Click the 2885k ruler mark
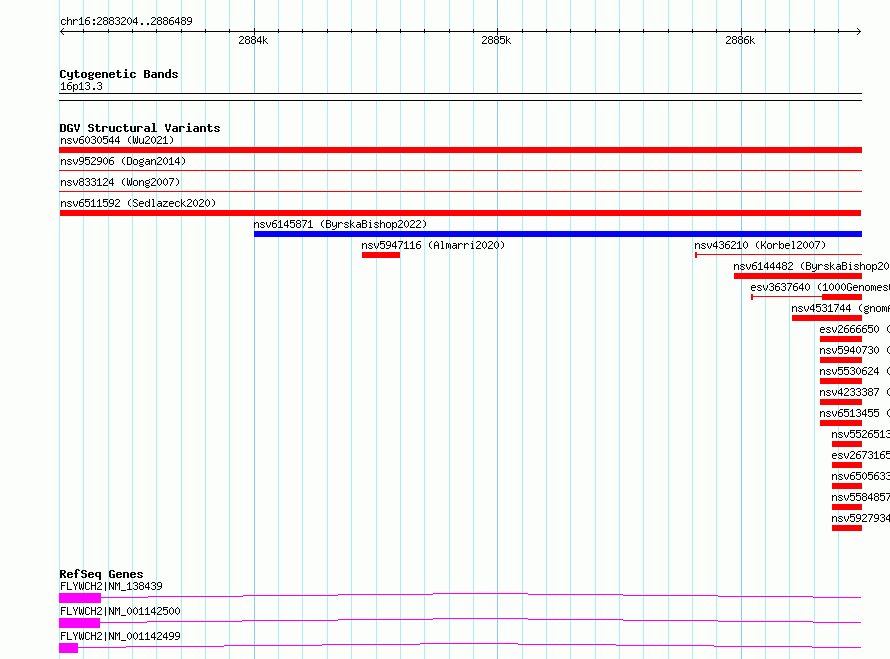 coord(496,40)
